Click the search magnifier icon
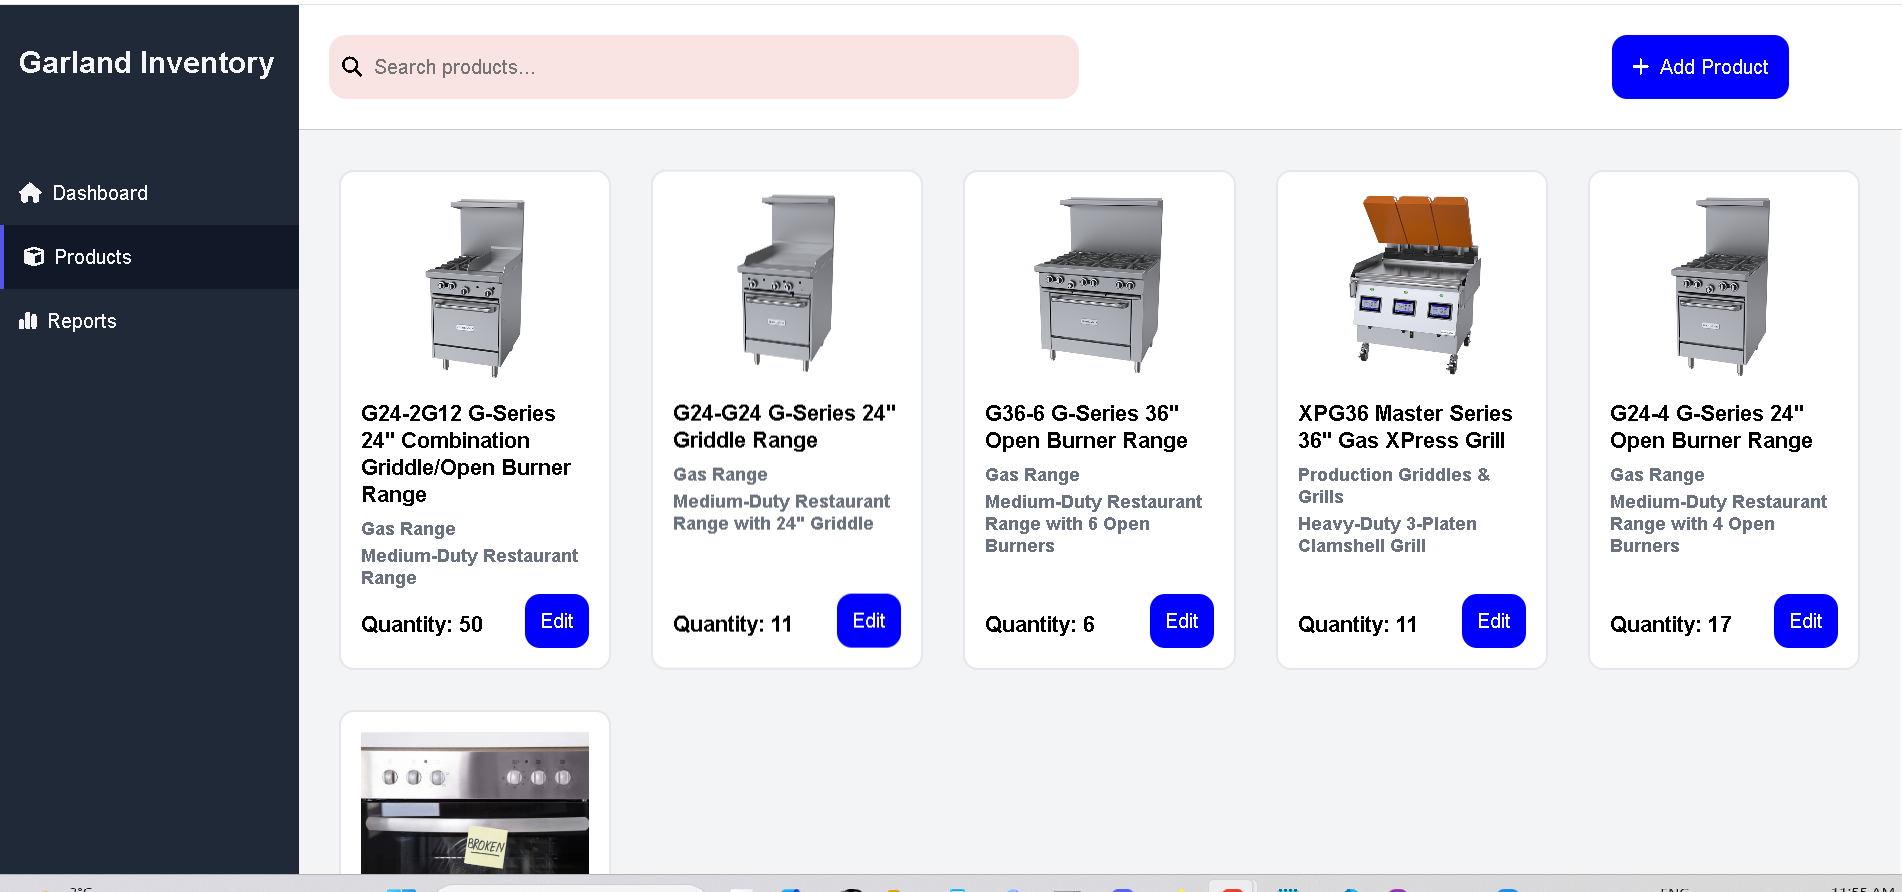The image size is (1902, 892). 352,67
